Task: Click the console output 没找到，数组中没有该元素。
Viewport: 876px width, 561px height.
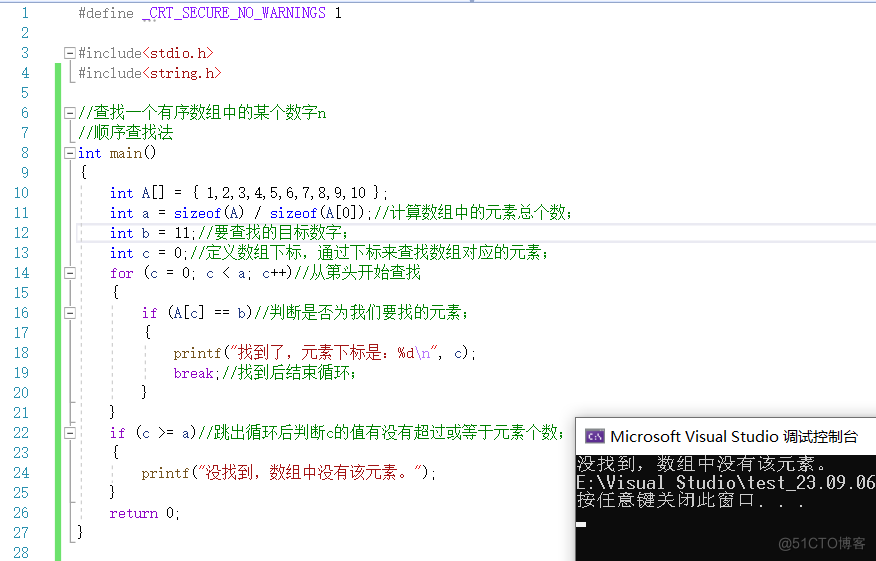Action: (x=701, y=463)
